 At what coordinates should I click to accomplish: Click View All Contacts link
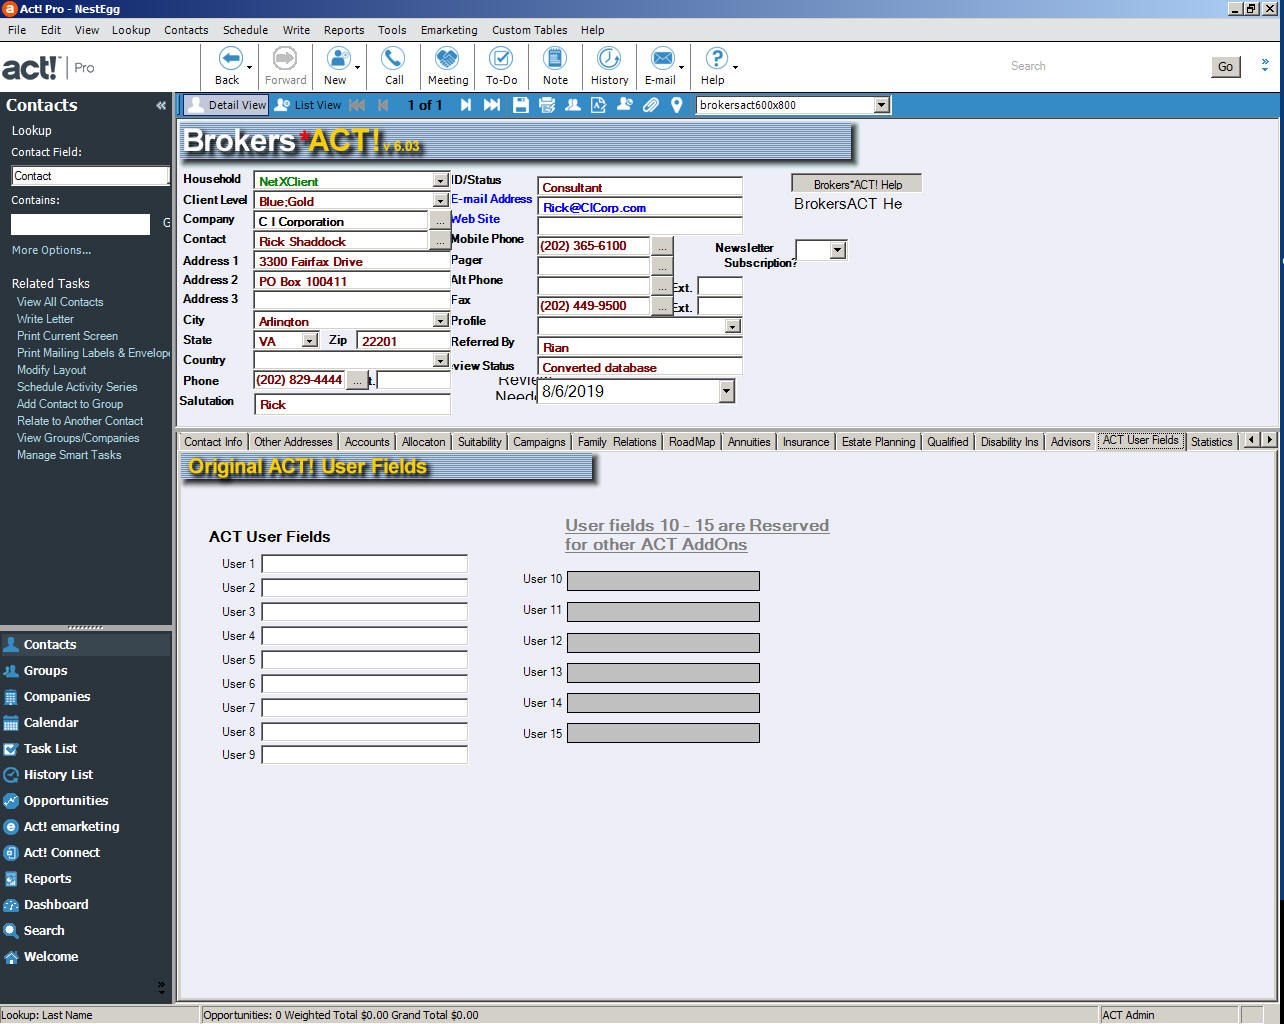coord(60,302)
